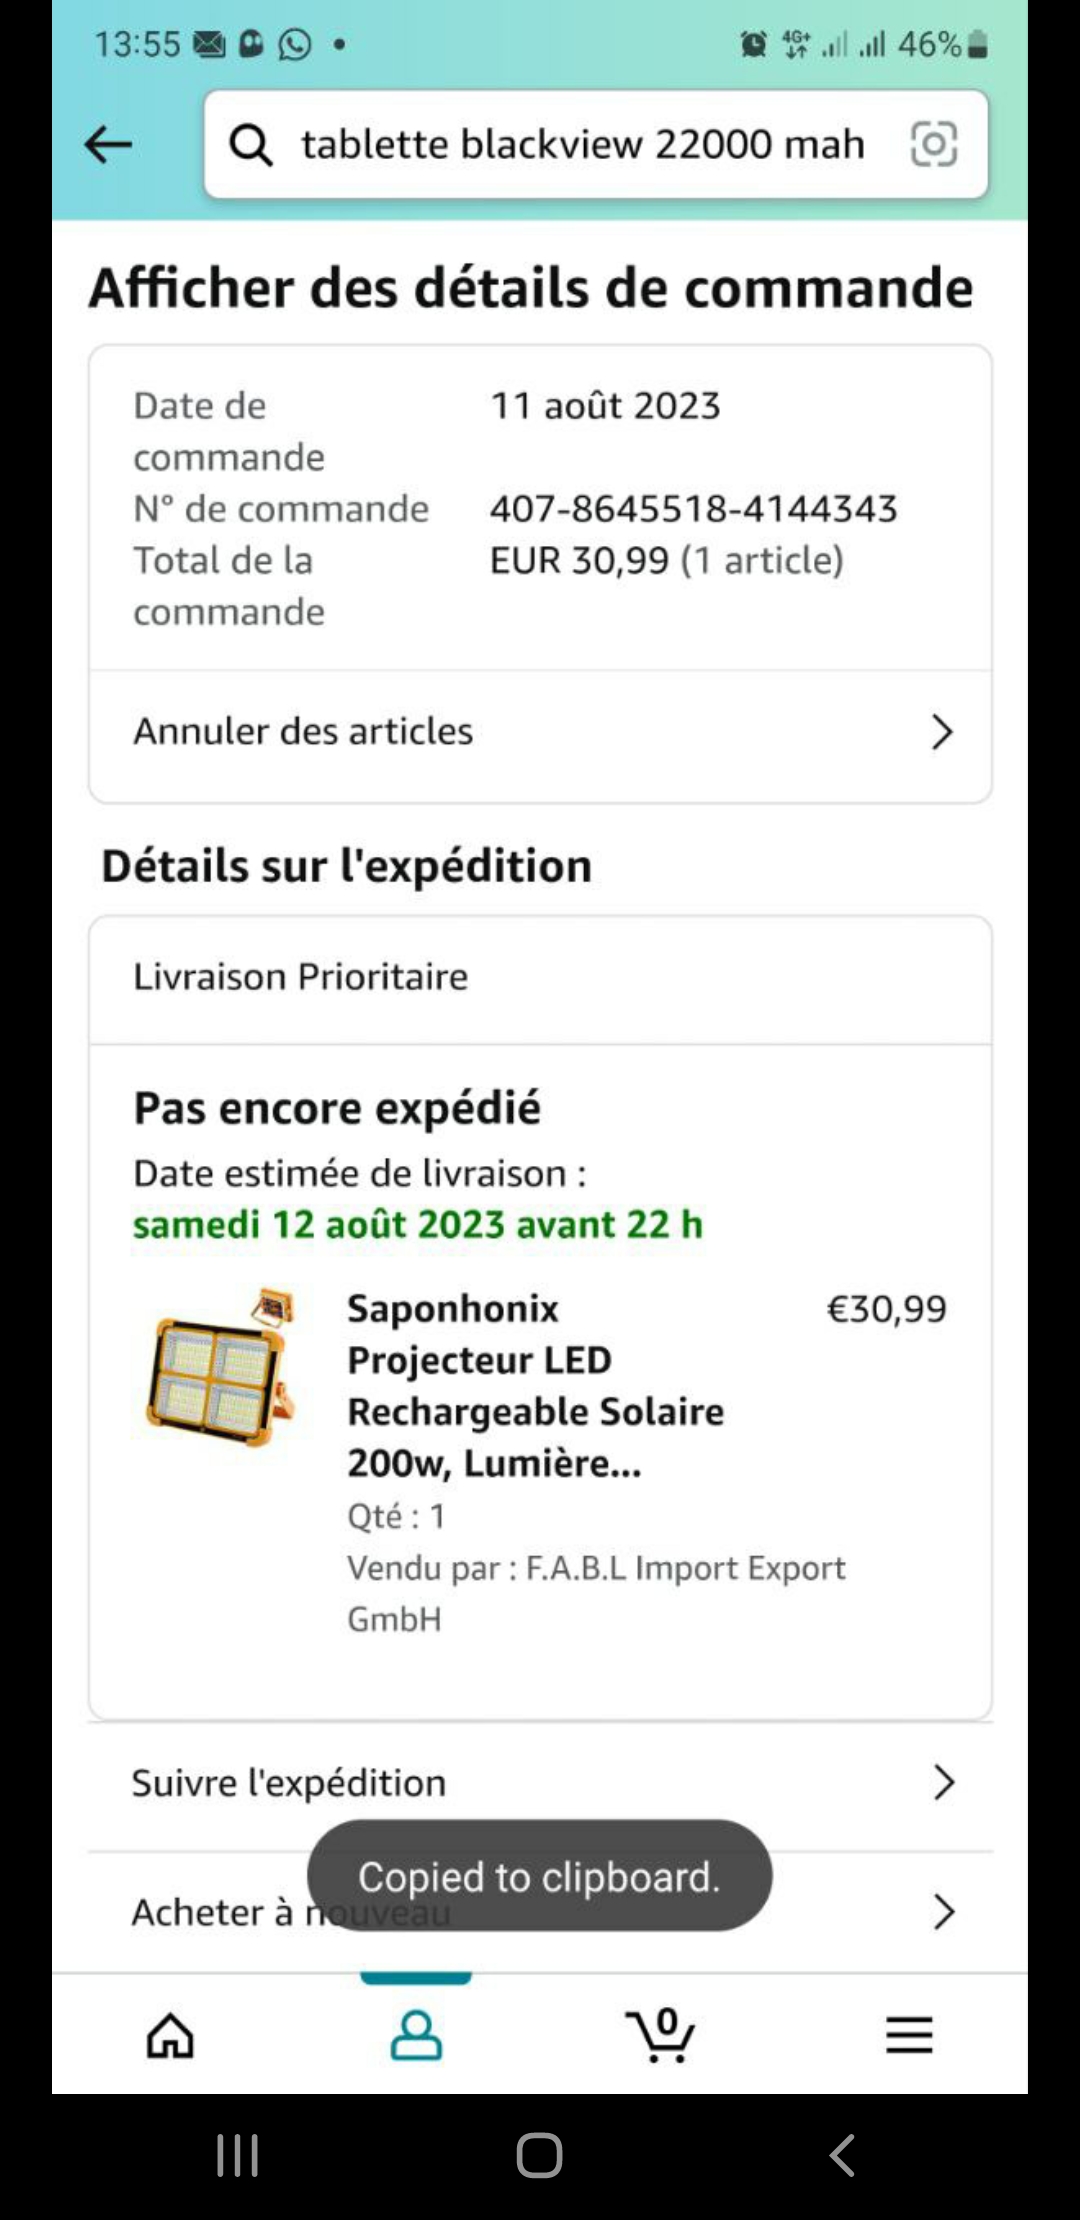
Task: Tap Android recent apps button
Action: coord(238,2156)
